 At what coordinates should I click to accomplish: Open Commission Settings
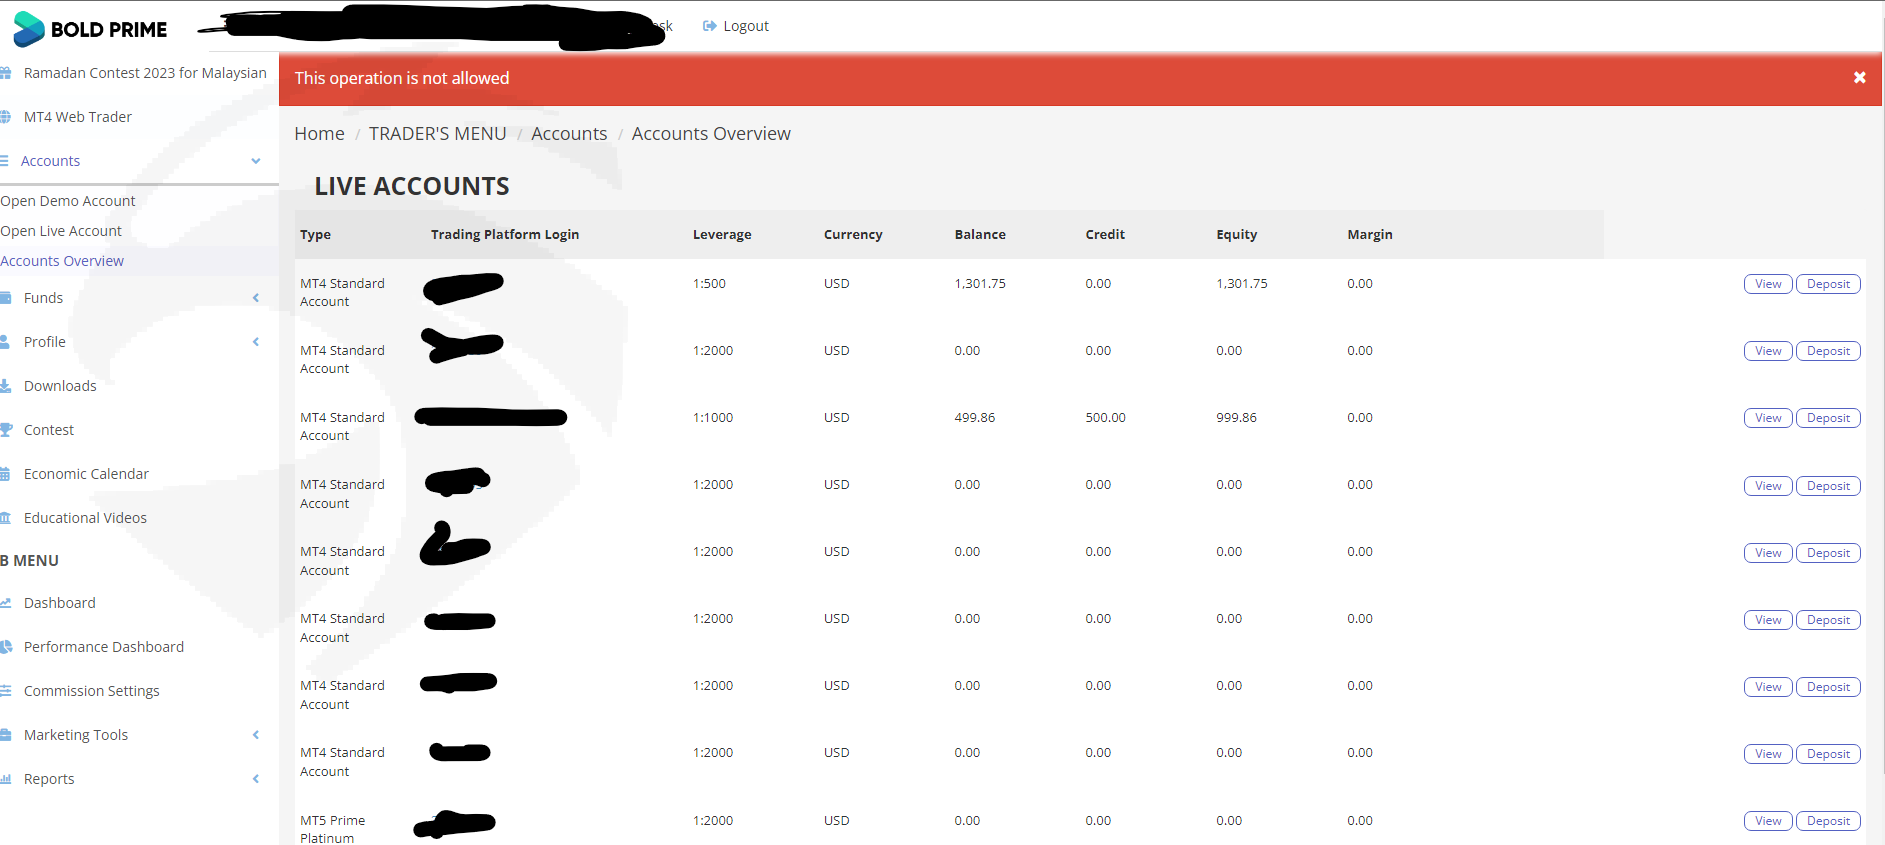(92, 691)
